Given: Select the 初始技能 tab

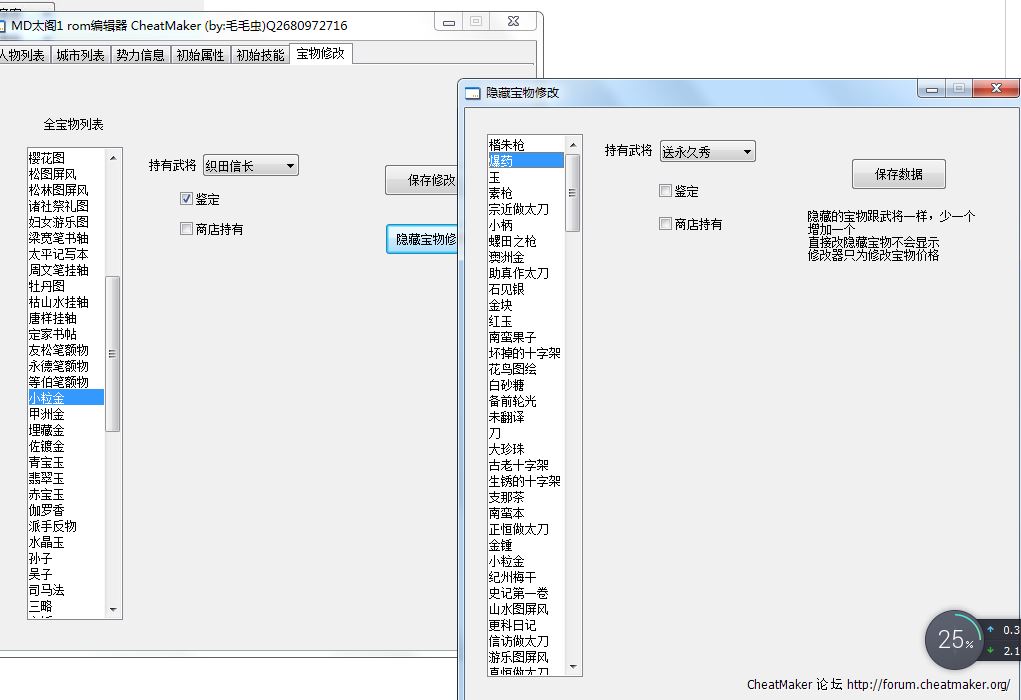Looking at the screenshot, I should 260,55.
